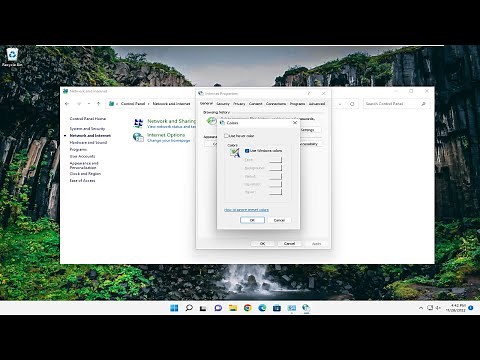The image size is (480, 360).
Task: Open File Explorer from taskbar
Action: pyautogui.click(x=233, y=308)
